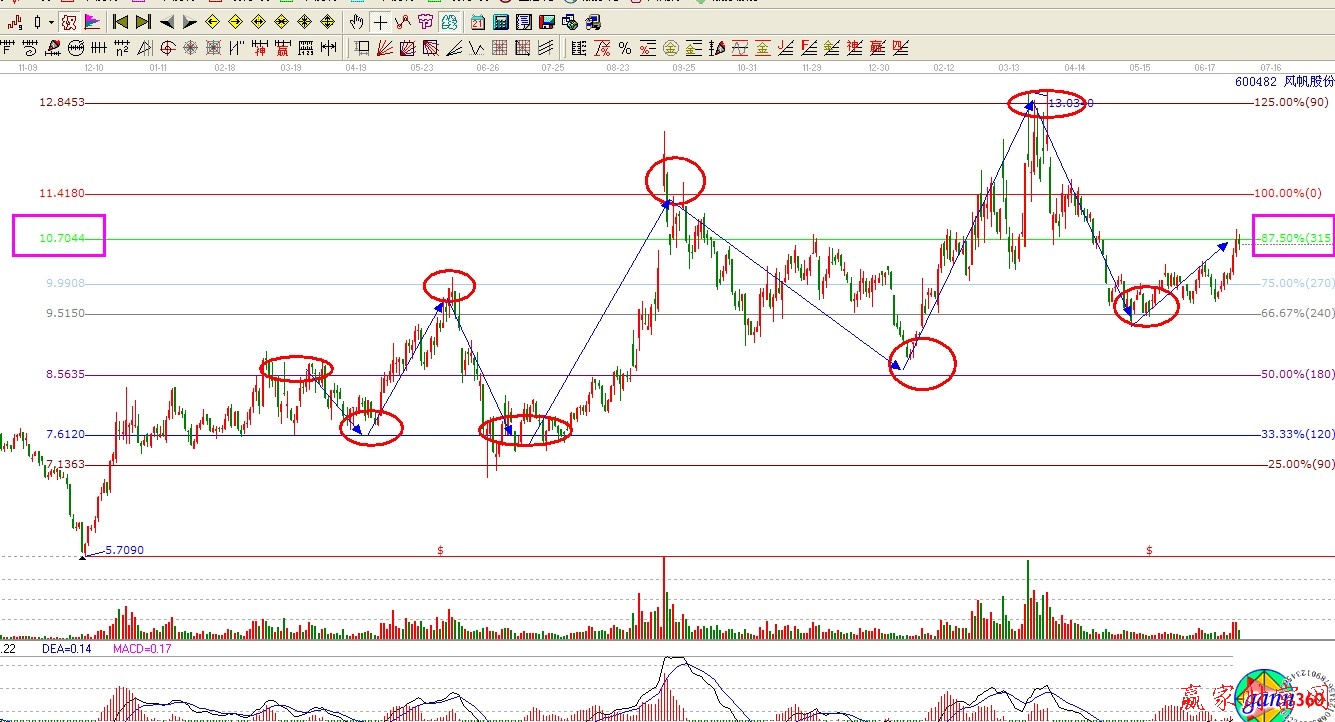Viewport: 1335px width, 722px height.
Task: Open the notepad icon
Action: pyautogui.click(x=524, y=22)
